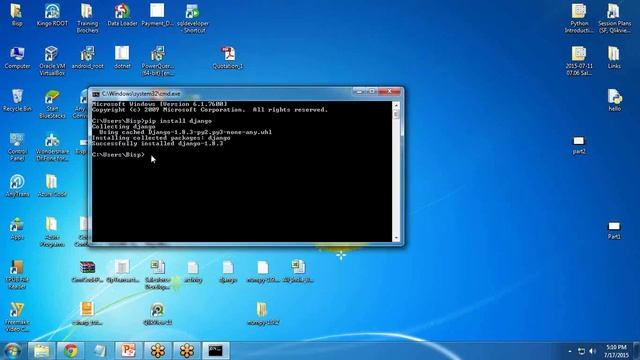Switch to PowerPoint in taskbar
Screen dimensions: 640x360
129,351
